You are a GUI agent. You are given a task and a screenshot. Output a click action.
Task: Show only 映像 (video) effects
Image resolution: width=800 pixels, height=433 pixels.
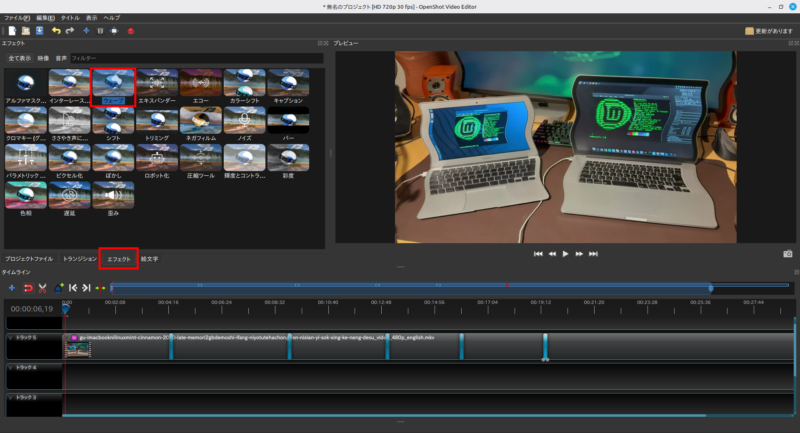pyautogui.click(x=43, y=58)
